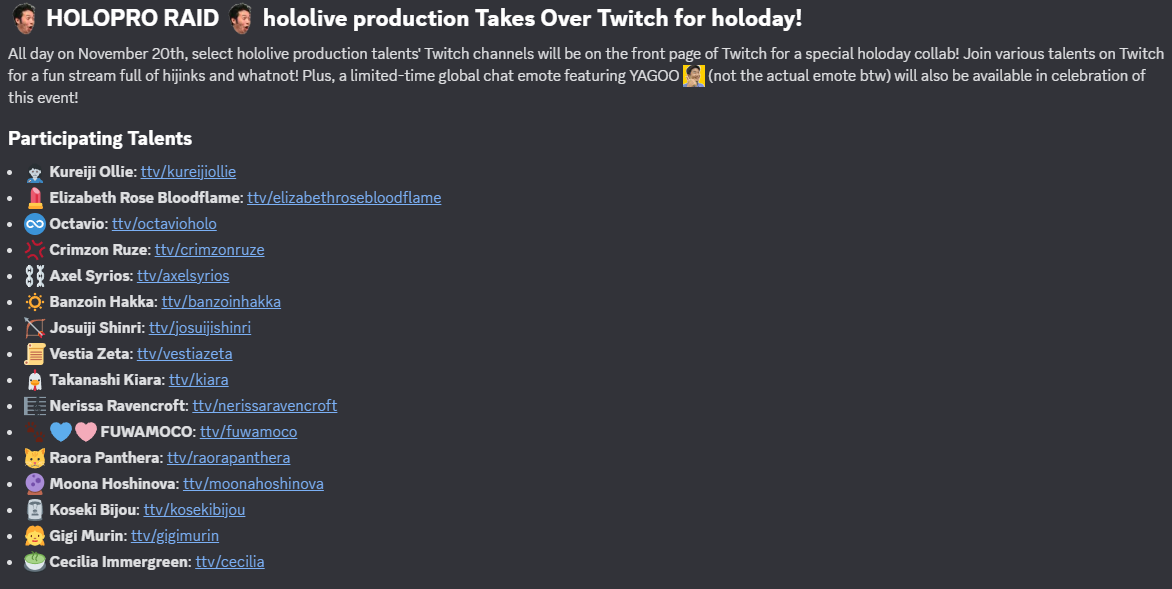Click the teacup emoji next to Cecilia Immergreen
Viewport: 1172px width, 589px height.
click(x=35, y=562)
